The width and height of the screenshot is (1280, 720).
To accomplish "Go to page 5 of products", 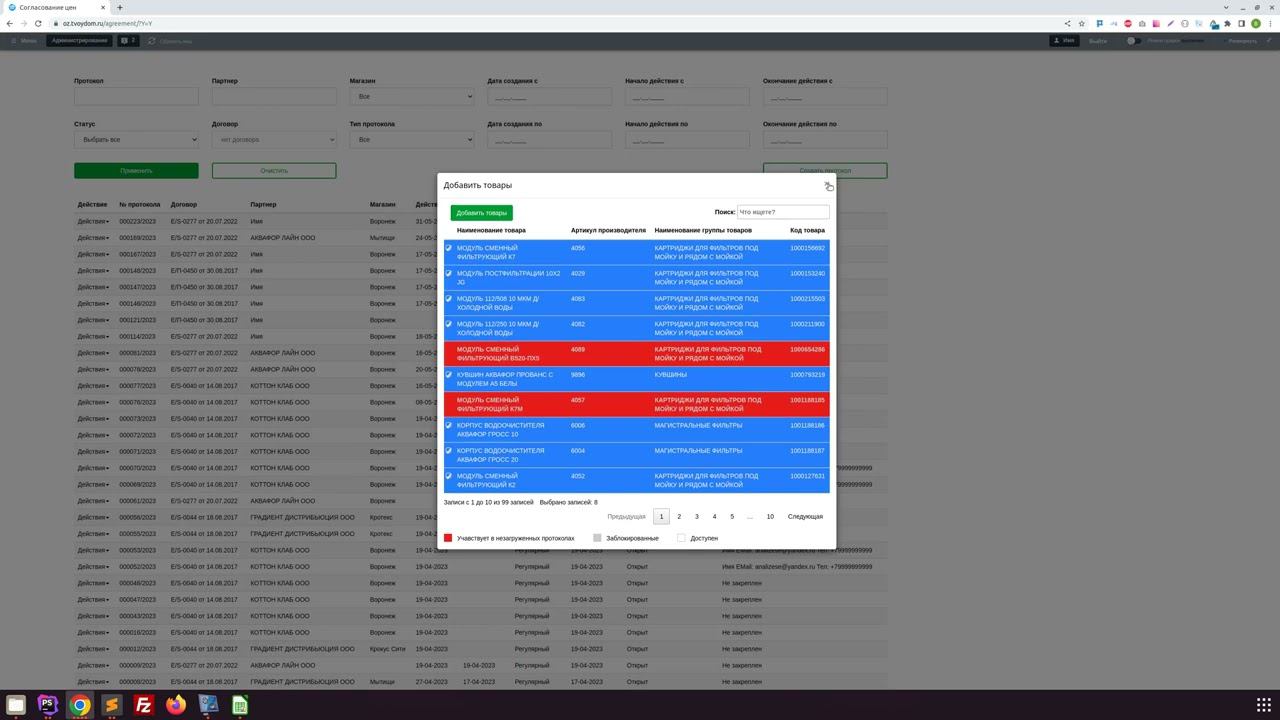I will coord(732,516).
